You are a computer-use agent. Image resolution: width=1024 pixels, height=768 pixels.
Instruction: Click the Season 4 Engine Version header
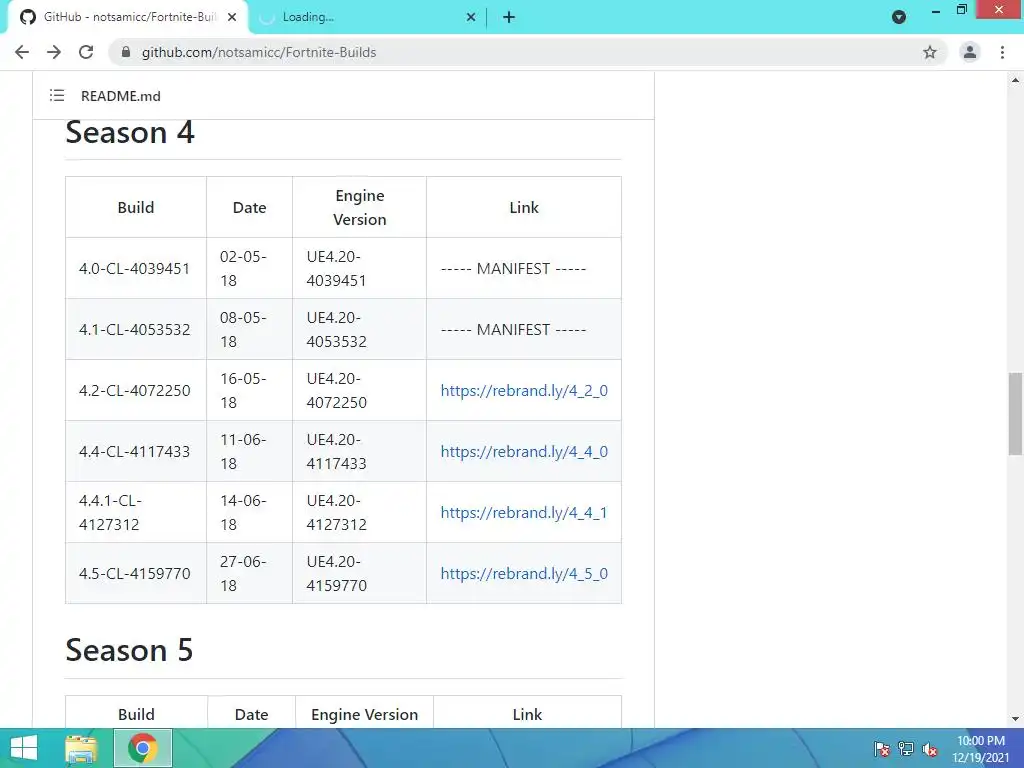(x=359, y=208)
